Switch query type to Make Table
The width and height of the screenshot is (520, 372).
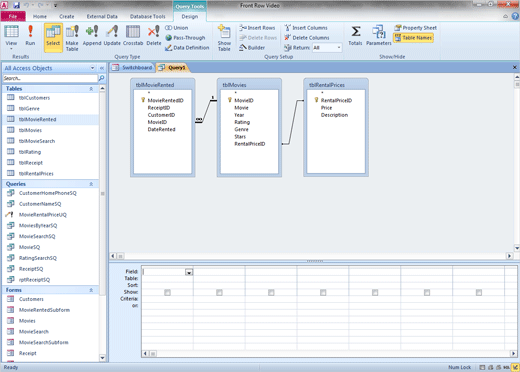[72, 37]
